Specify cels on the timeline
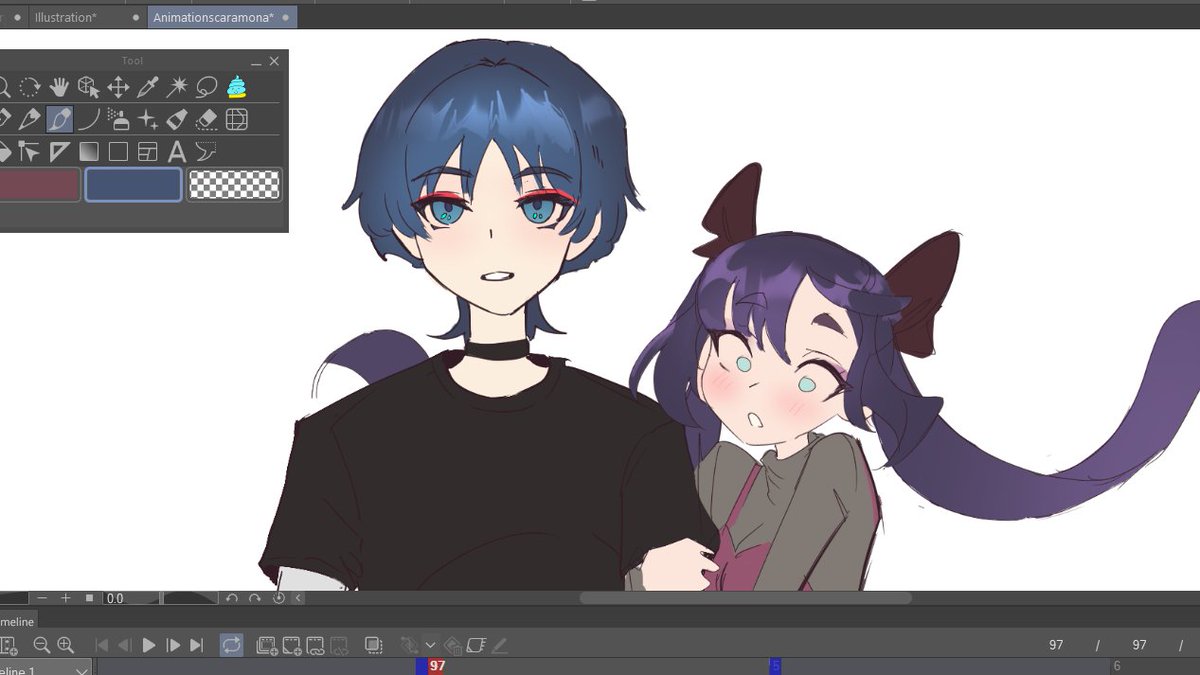 pos(315,646)
